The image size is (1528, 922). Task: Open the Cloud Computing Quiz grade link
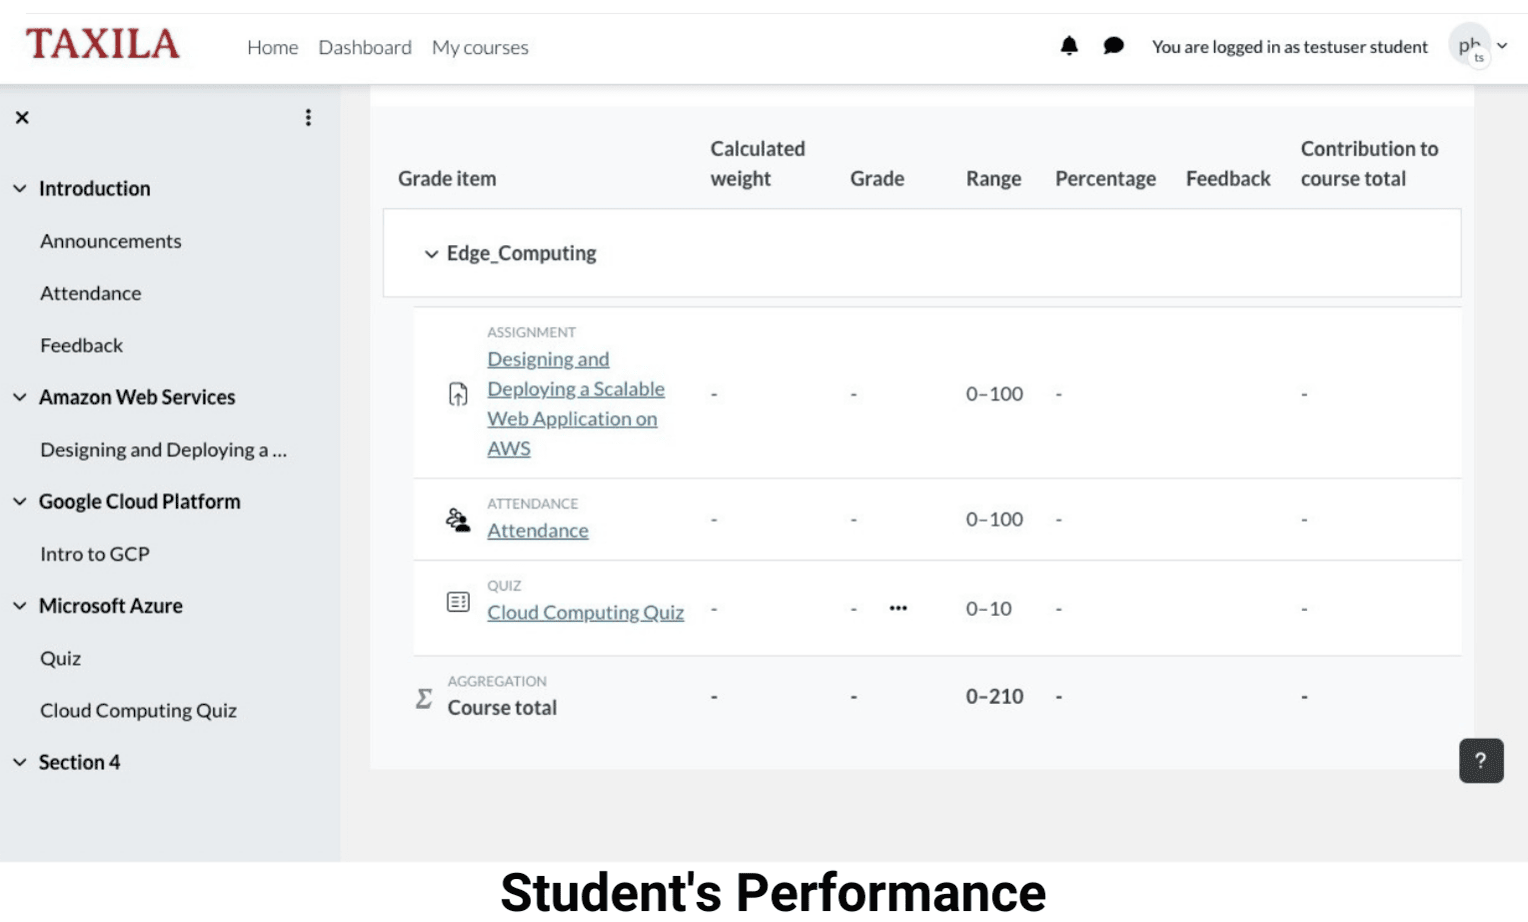pos(585,612)
